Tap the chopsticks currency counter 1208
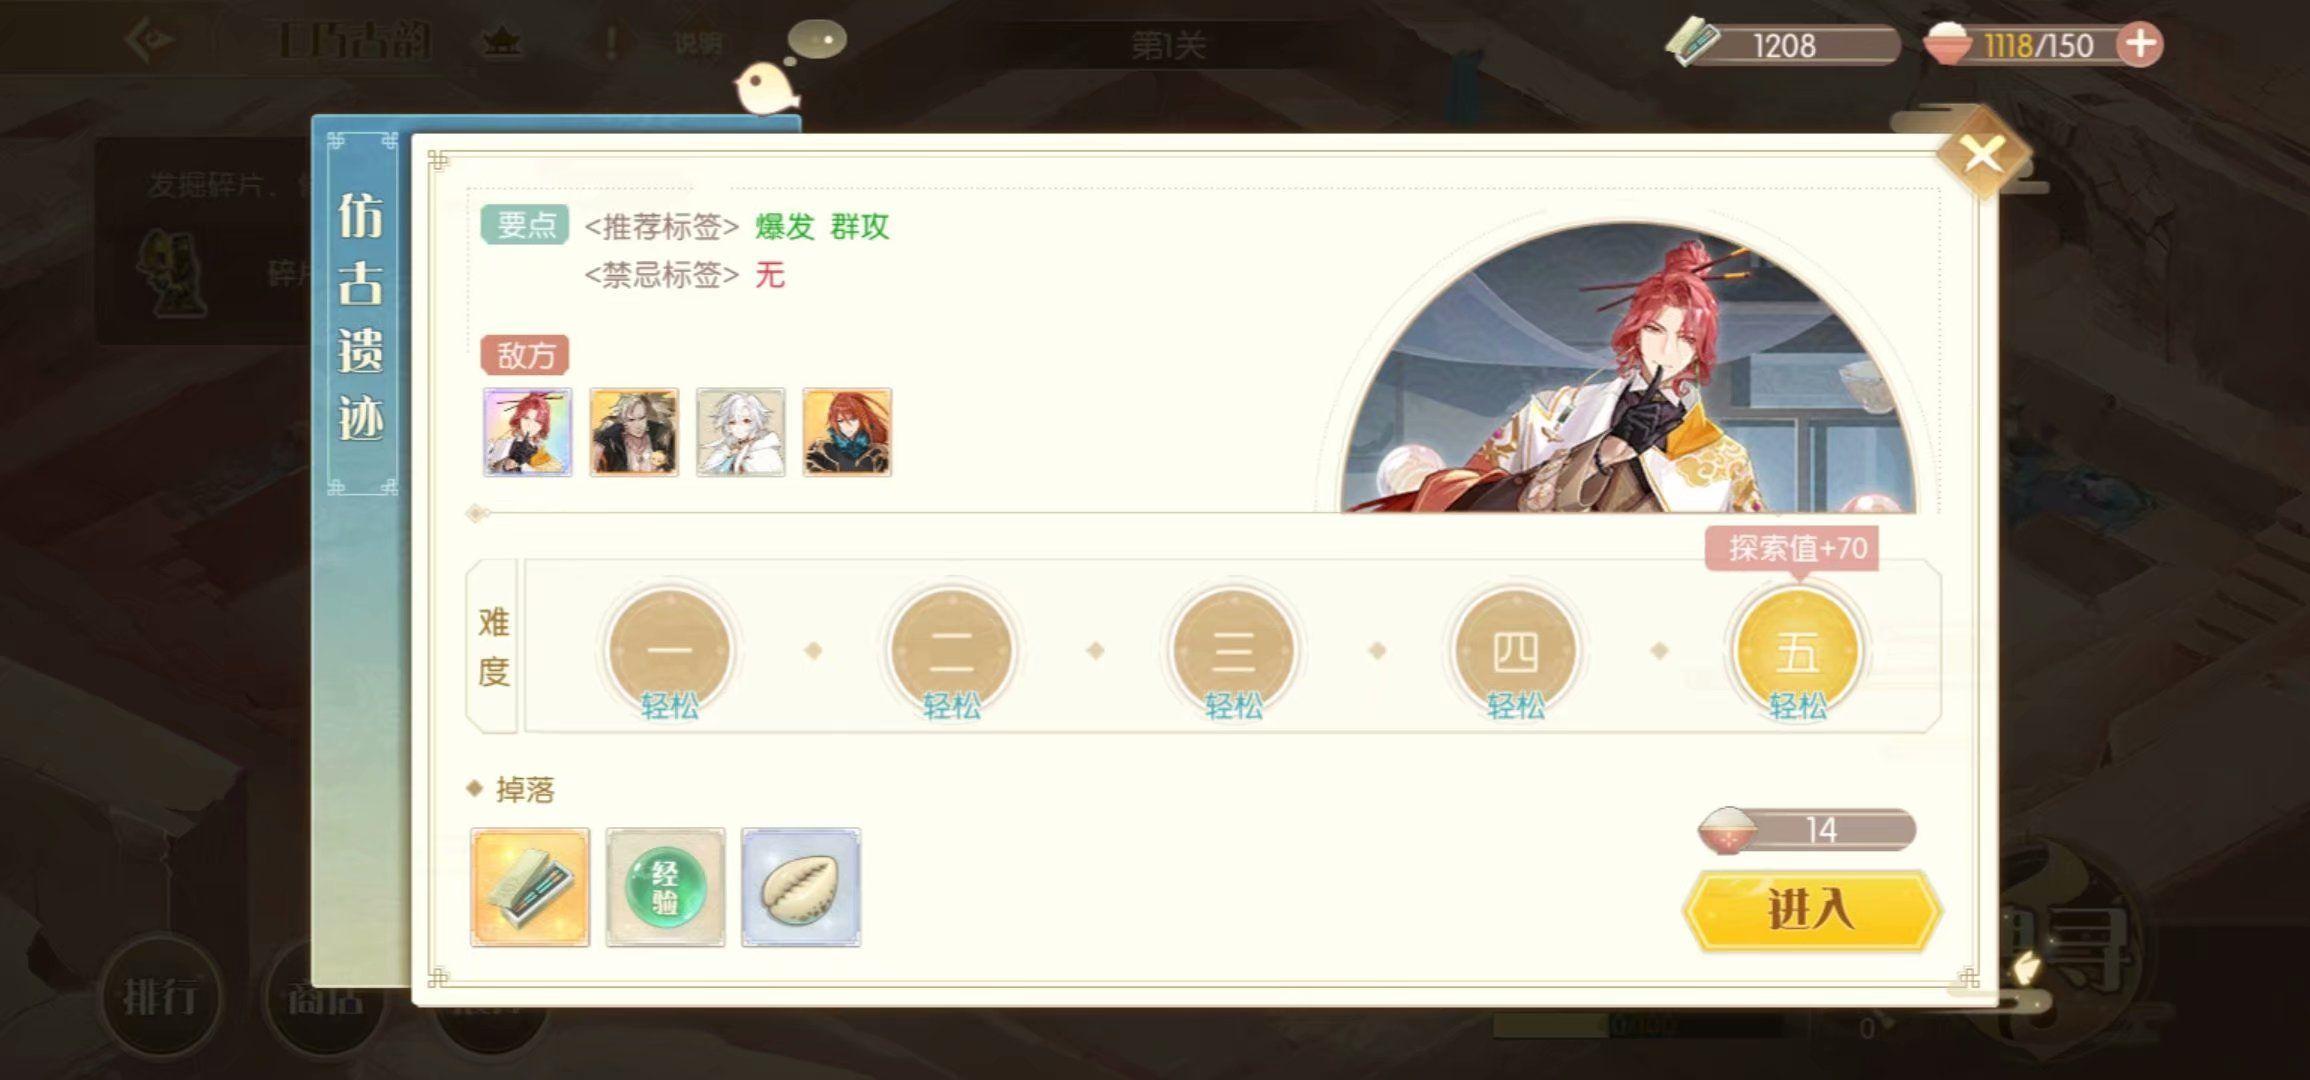 point(1782,45)
